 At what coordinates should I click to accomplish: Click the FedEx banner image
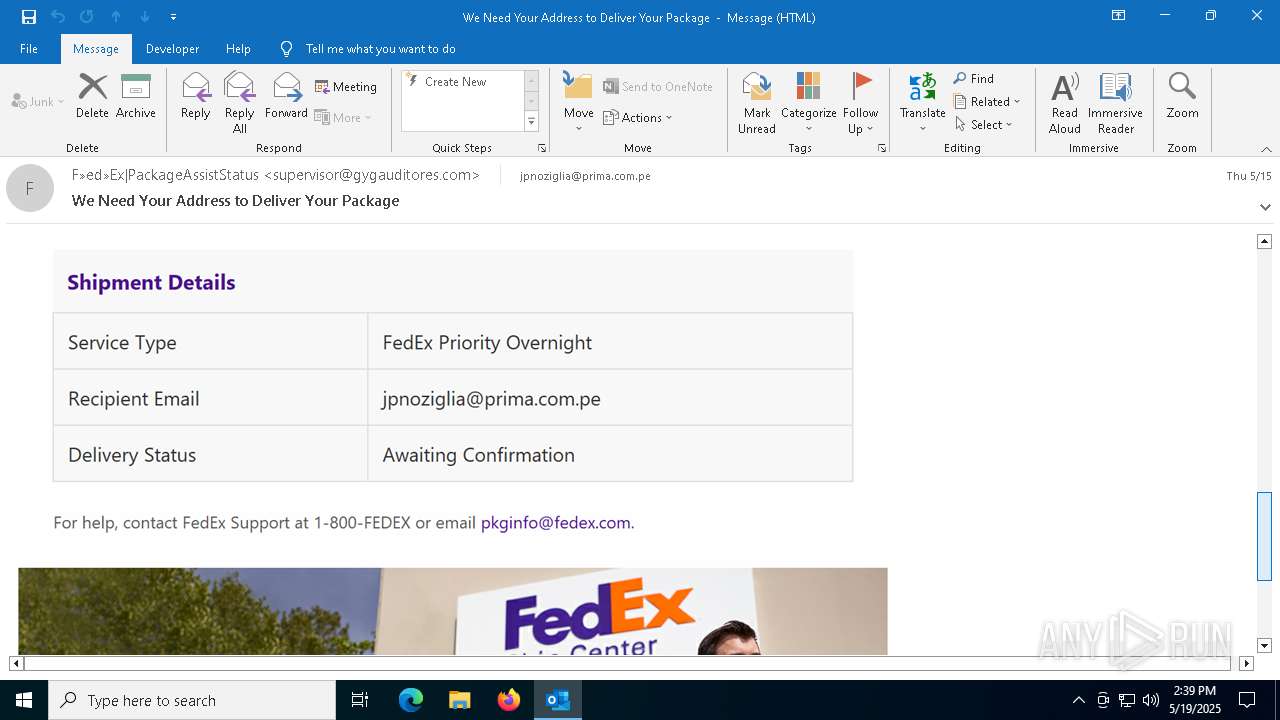[452, 611]
